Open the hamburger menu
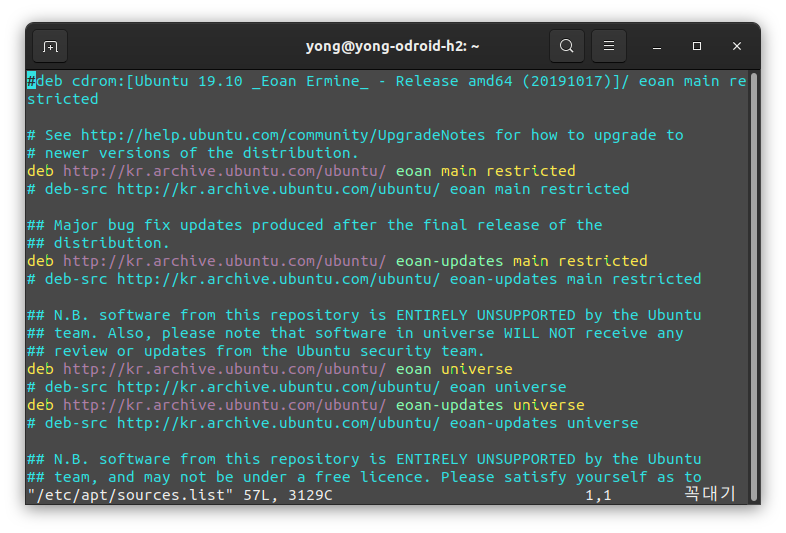 pos(609,46)
